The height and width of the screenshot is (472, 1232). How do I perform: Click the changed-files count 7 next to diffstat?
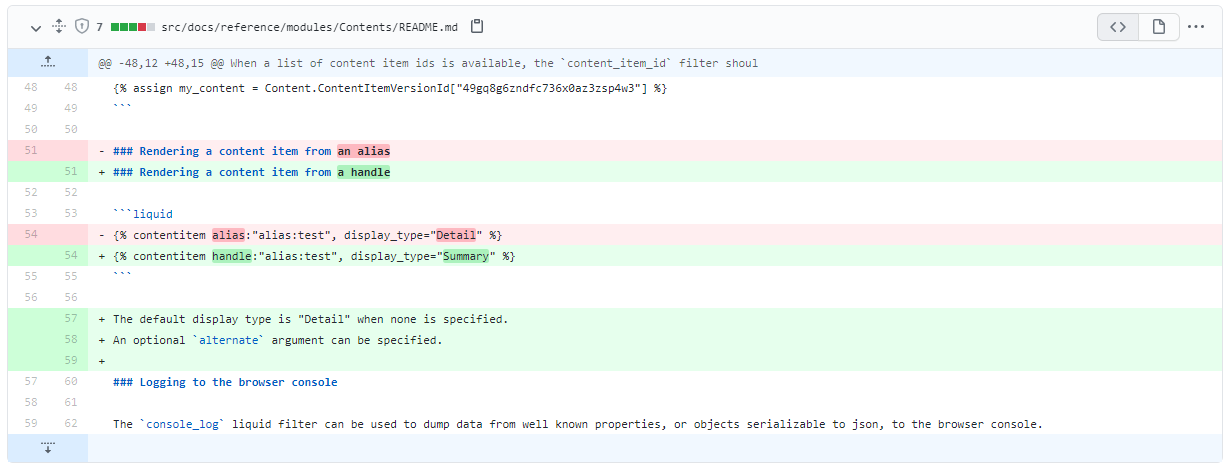coord(100,26)
